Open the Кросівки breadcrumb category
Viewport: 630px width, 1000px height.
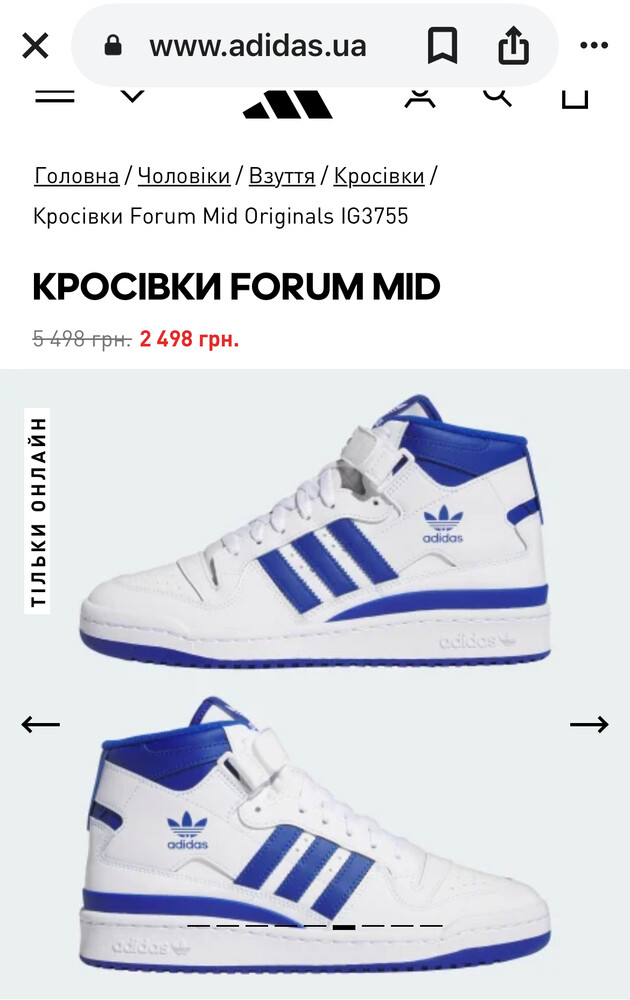click(379, 176)
